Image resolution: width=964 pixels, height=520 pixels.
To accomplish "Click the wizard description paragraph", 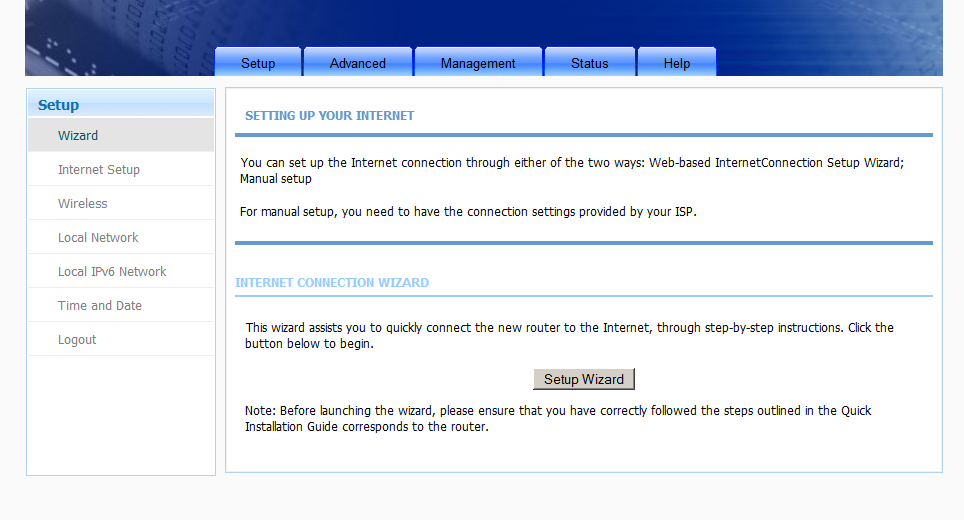I will (569, 335).
